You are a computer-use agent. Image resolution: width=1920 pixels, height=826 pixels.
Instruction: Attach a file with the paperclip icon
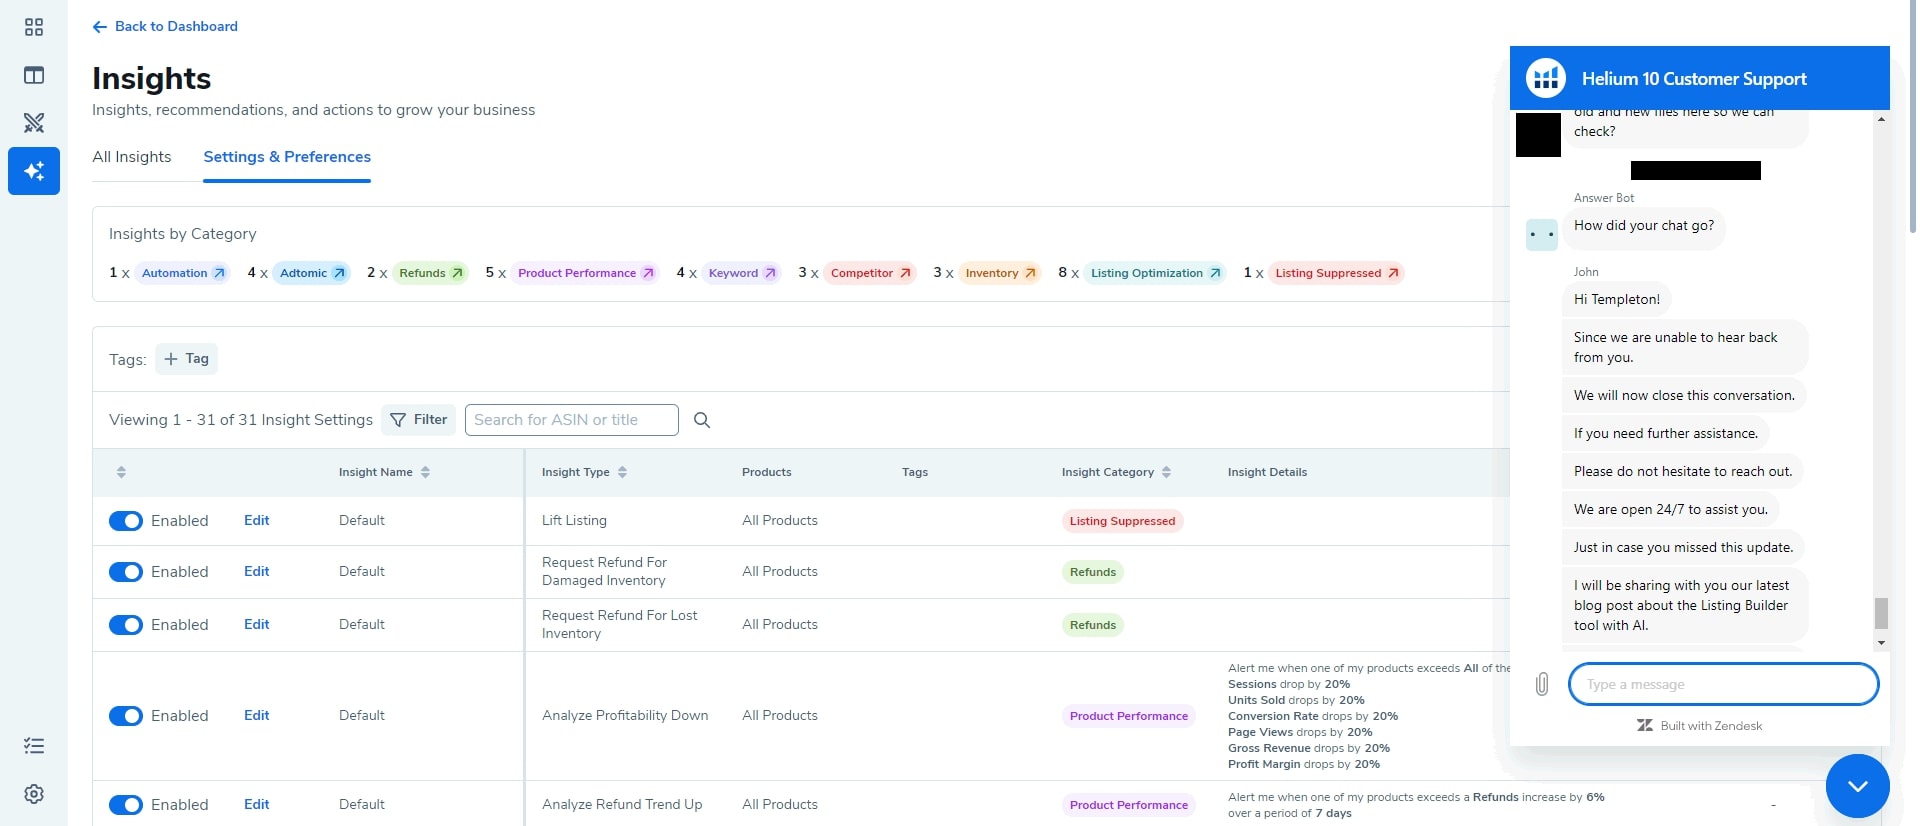click(1542, 684)
